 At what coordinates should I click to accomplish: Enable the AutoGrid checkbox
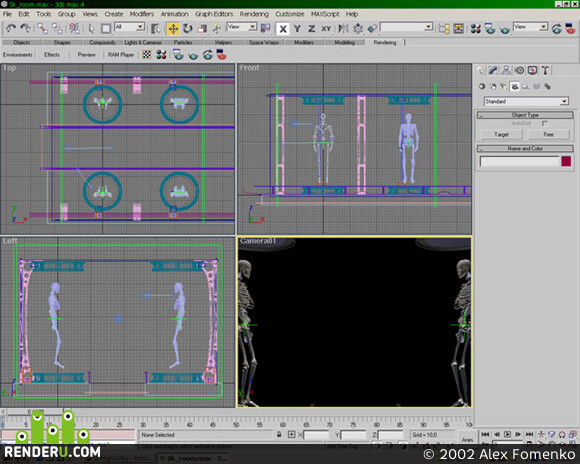544,123
